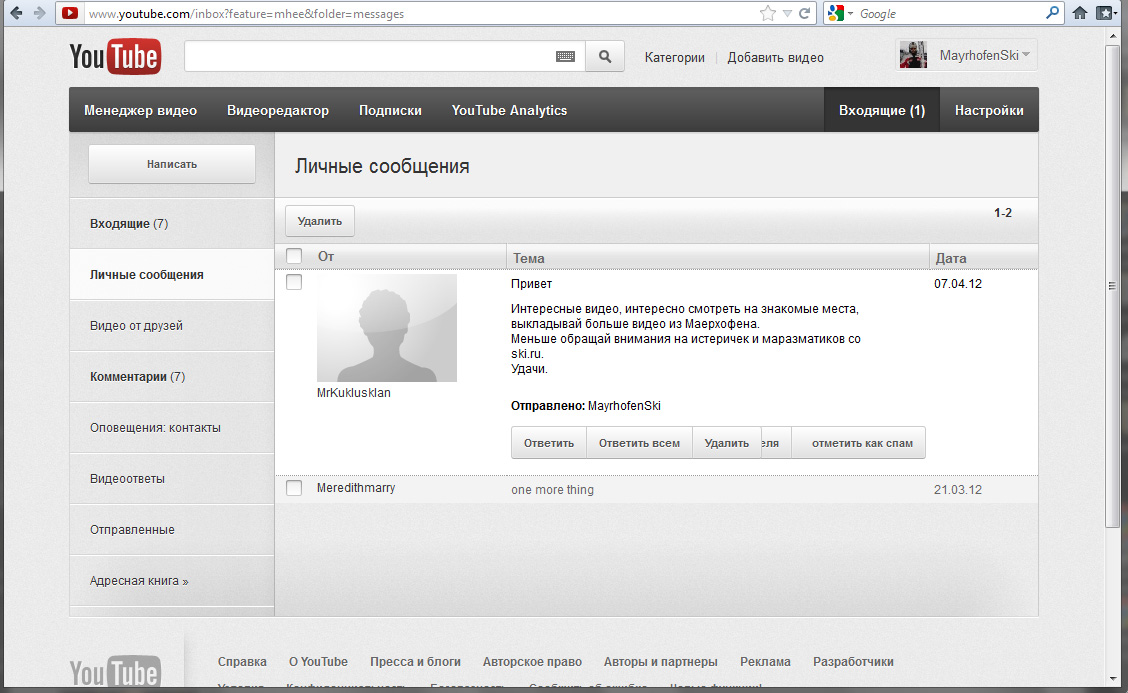1128x693 pixels.
Task: Go to the browser home page icon
Action: 1080,13
